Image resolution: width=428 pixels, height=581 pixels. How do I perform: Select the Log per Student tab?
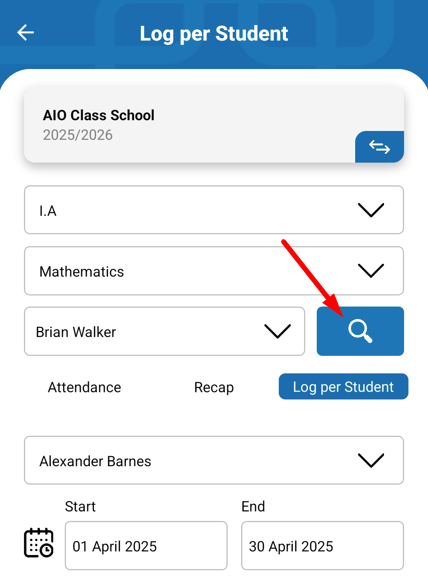click(x=343, y=386)
